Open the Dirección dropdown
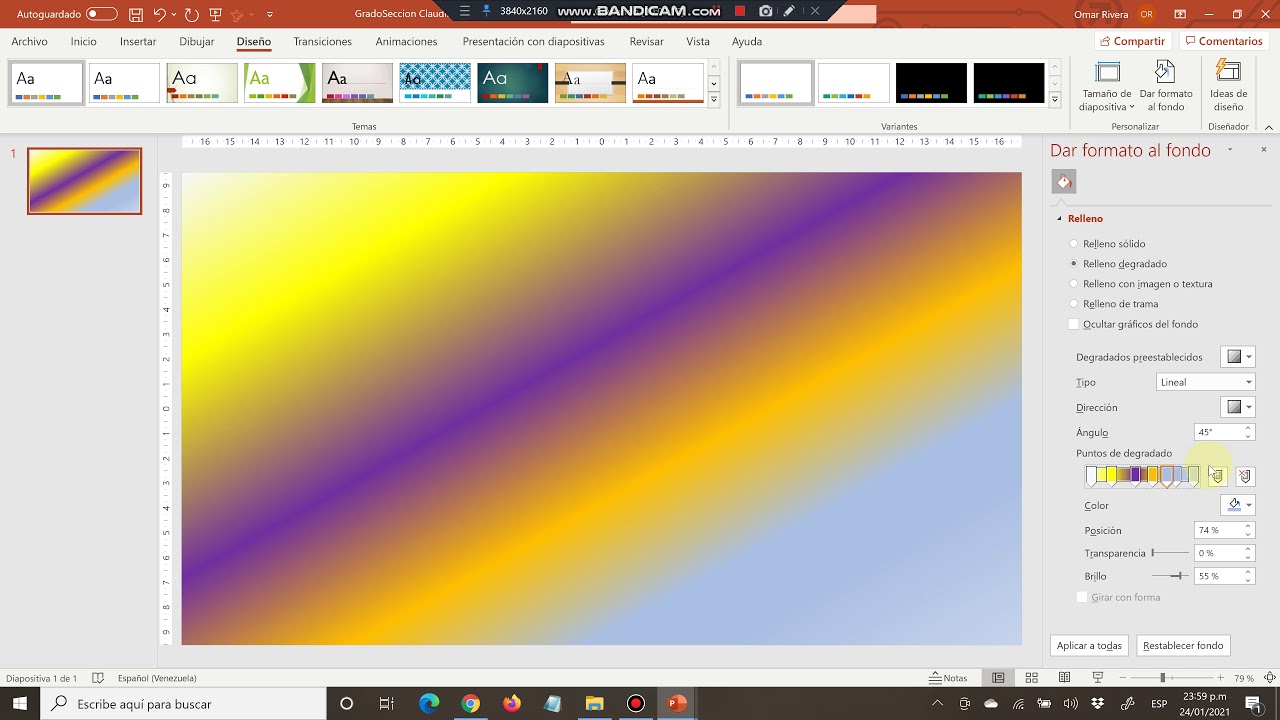The height and width of the screenshot is (720, 1280). (1238, 407)
